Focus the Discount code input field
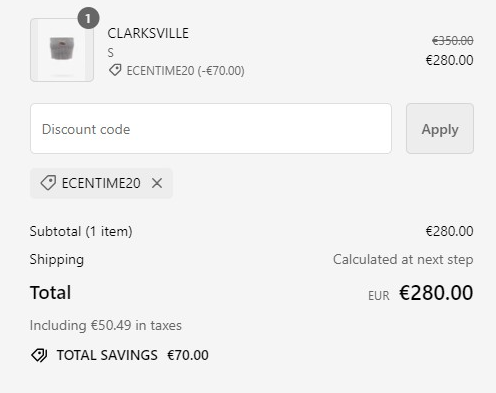 (x=211, y=129)
